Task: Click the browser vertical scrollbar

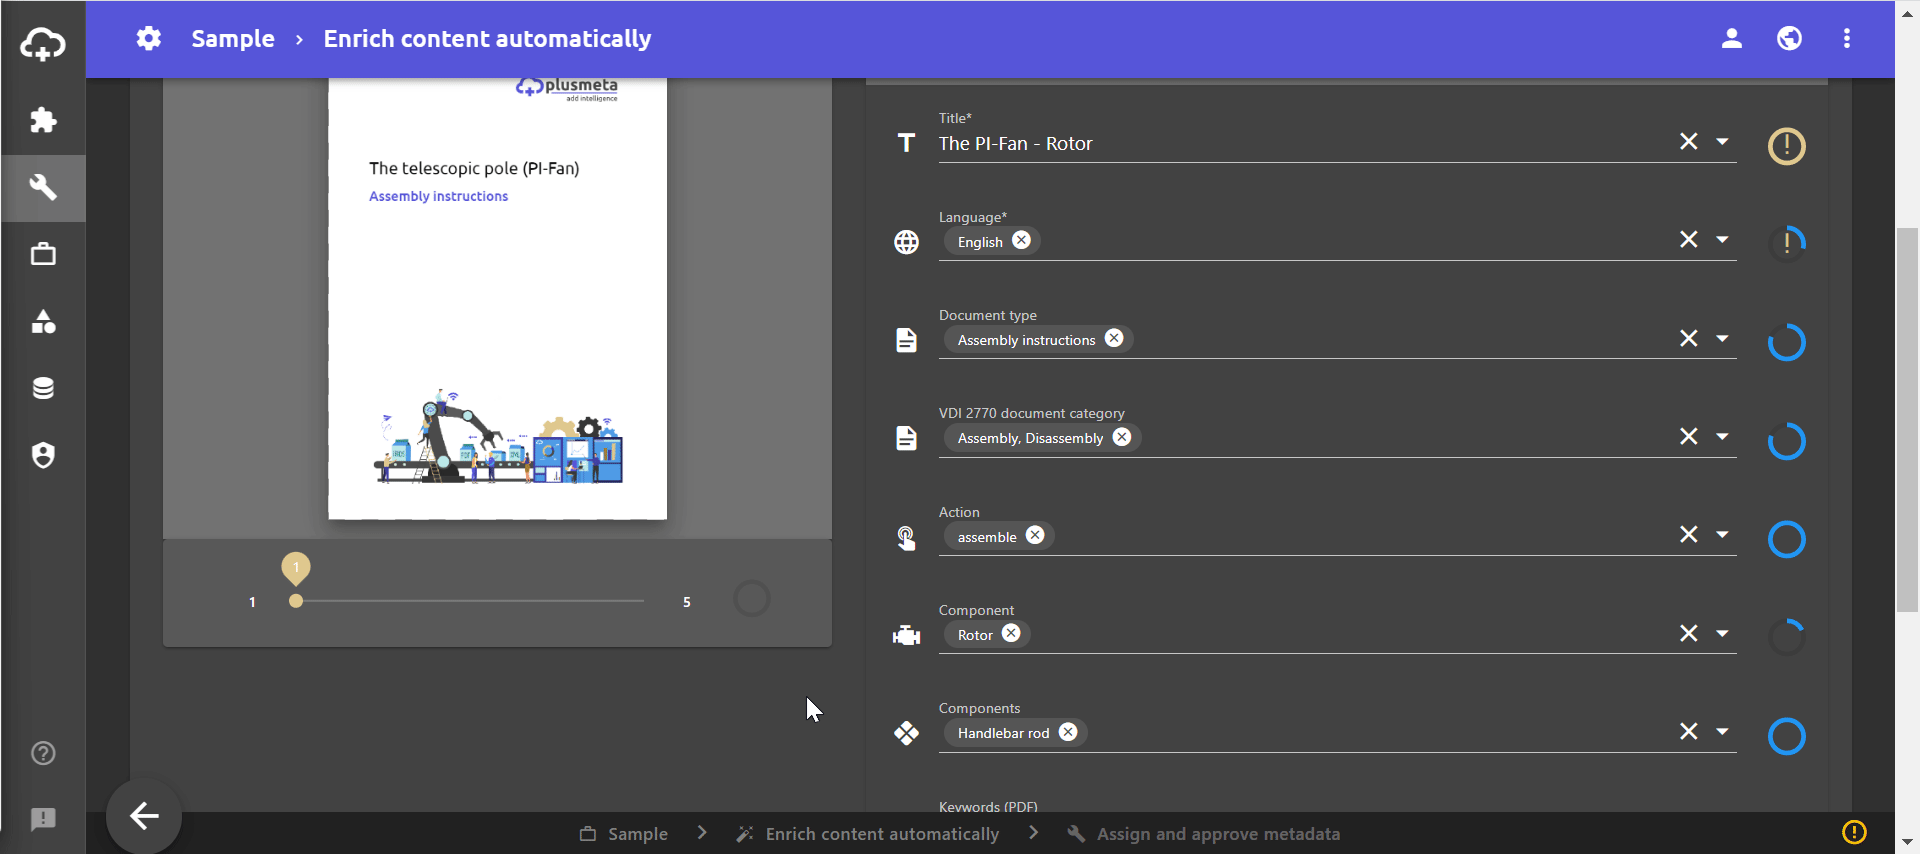Action: pyautogui.click(x=1908, y=420)
